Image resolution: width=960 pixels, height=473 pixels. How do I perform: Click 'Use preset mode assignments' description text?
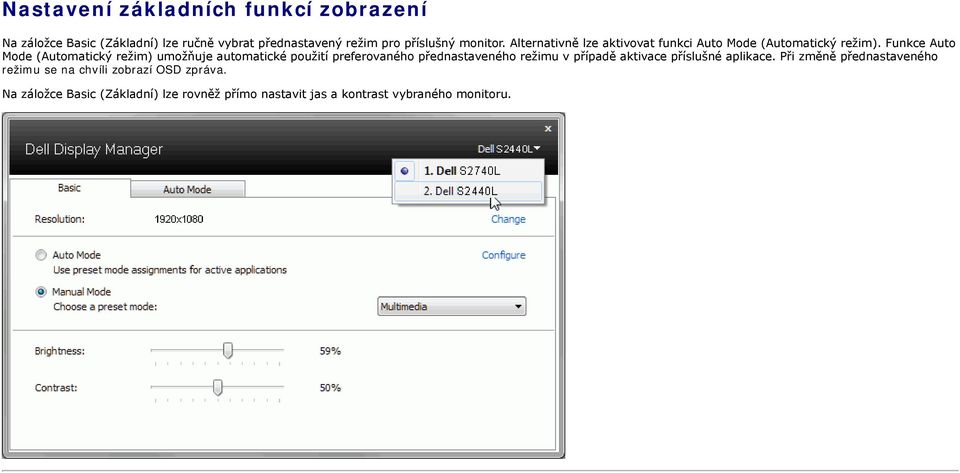[x=170, y=270]
